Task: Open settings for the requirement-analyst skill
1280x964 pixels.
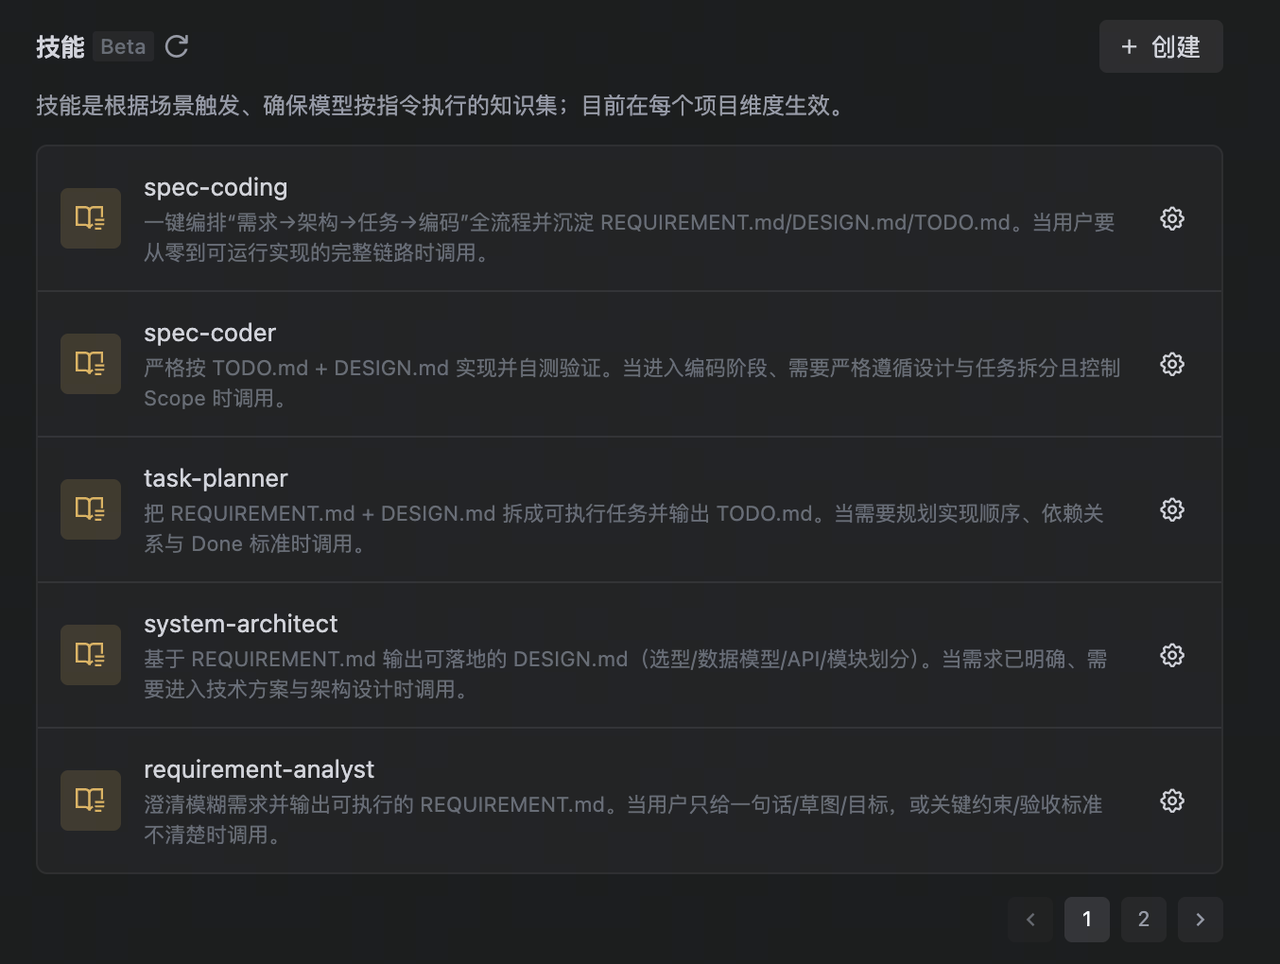Action: click(1171, 801)
